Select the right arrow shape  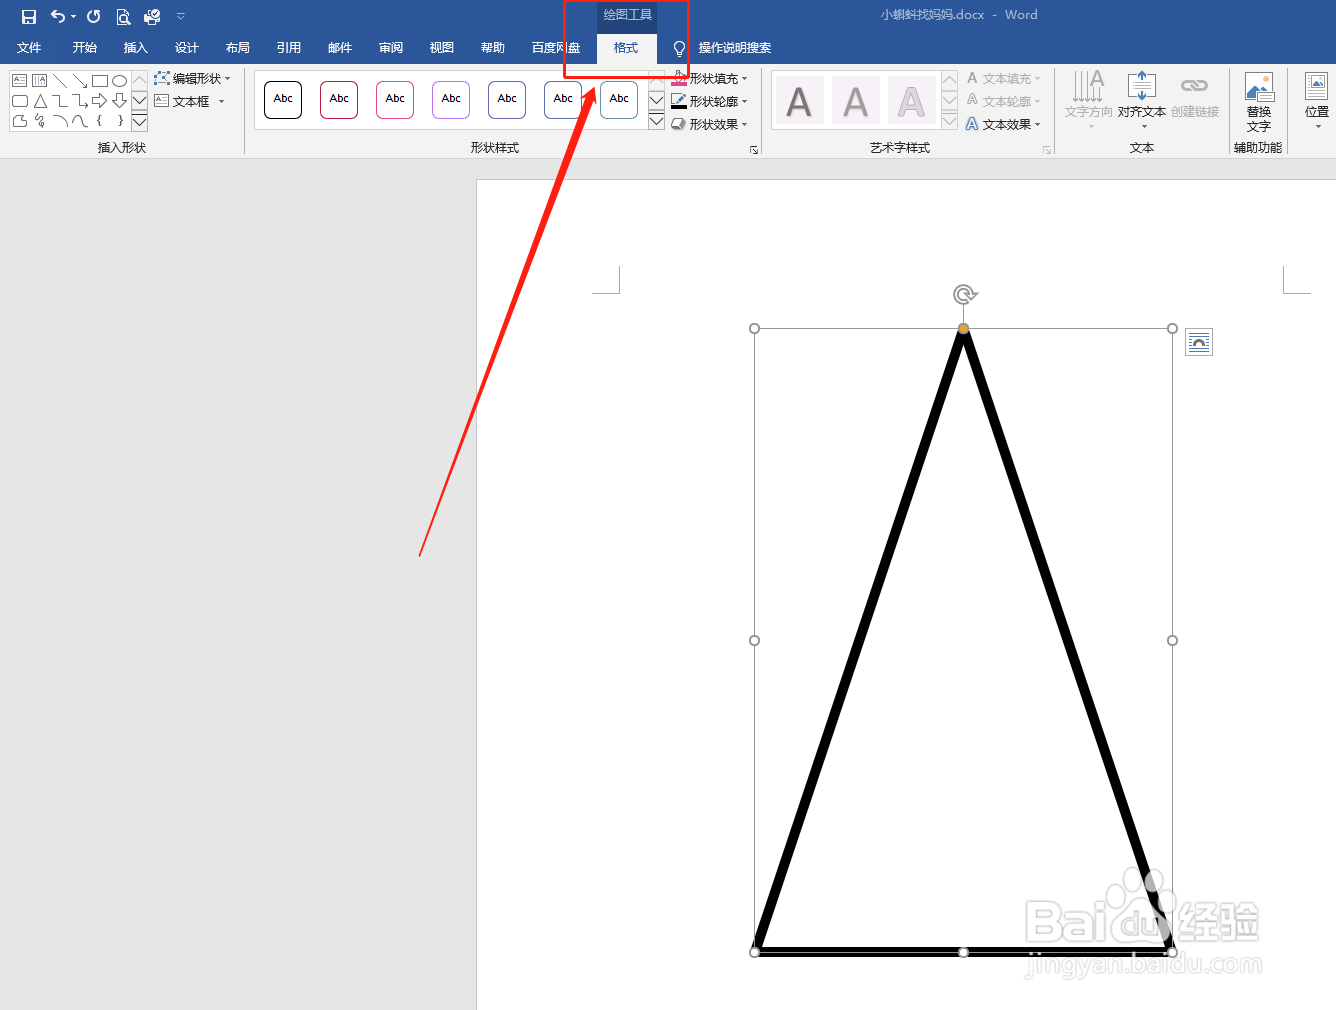[x=100, y=101]
